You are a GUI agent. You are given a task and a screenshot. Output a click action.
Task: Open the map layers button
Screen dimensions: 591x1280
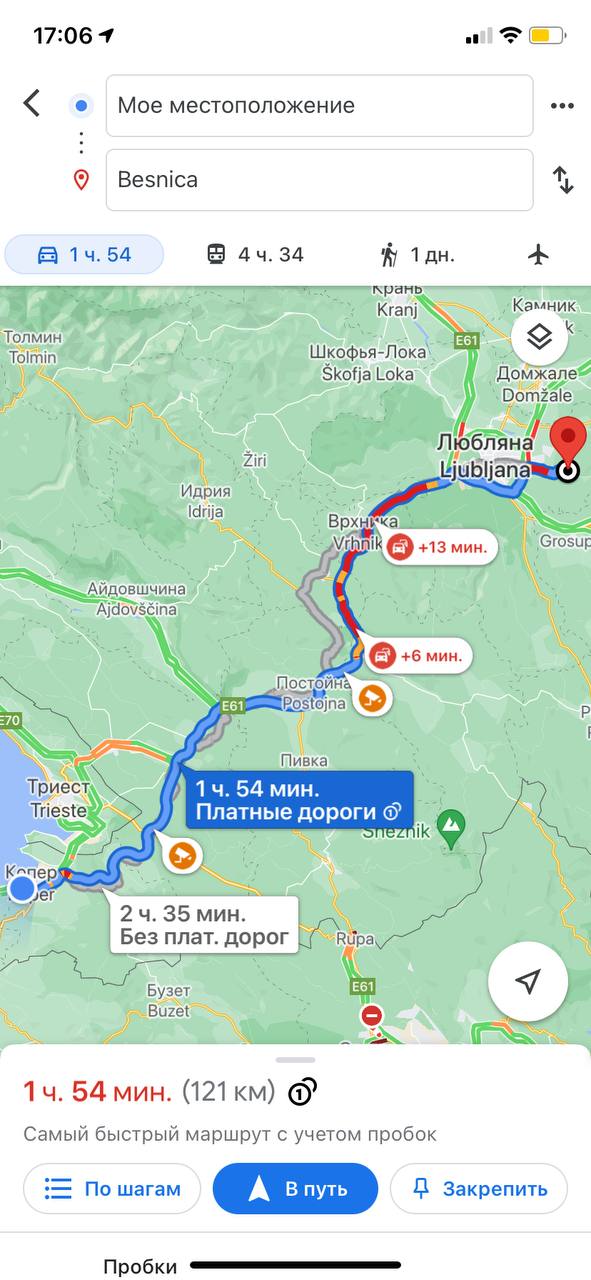click(540, 338)
